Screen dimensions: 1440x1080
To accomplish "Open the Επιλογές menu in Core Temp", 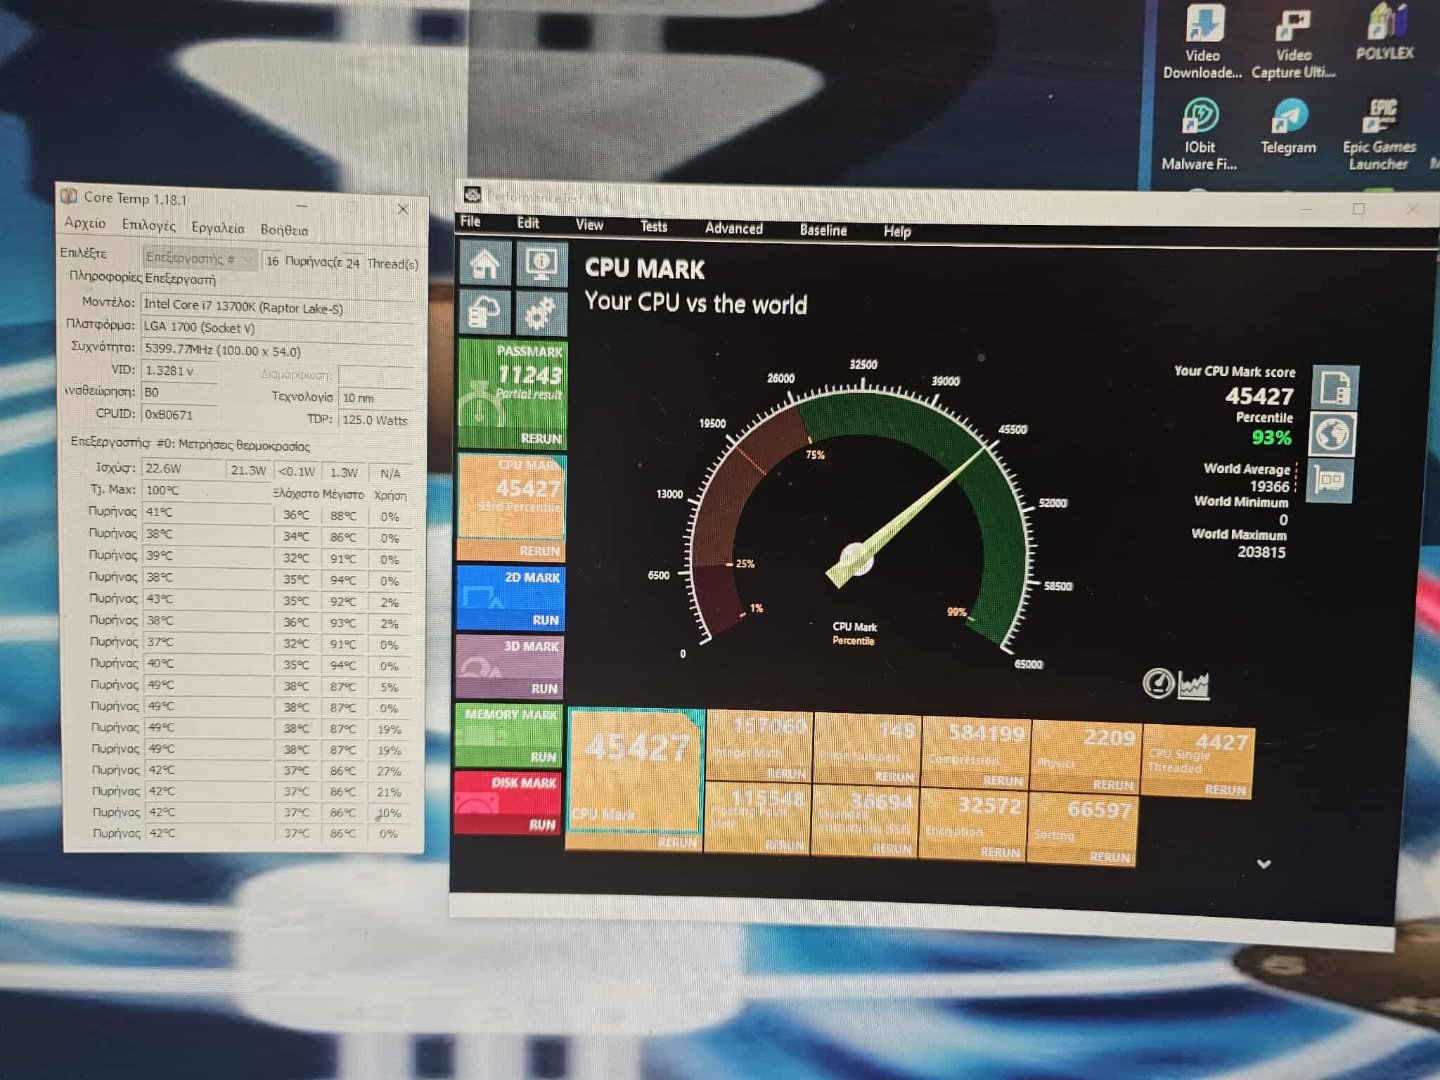I will [x=148, y=225].
